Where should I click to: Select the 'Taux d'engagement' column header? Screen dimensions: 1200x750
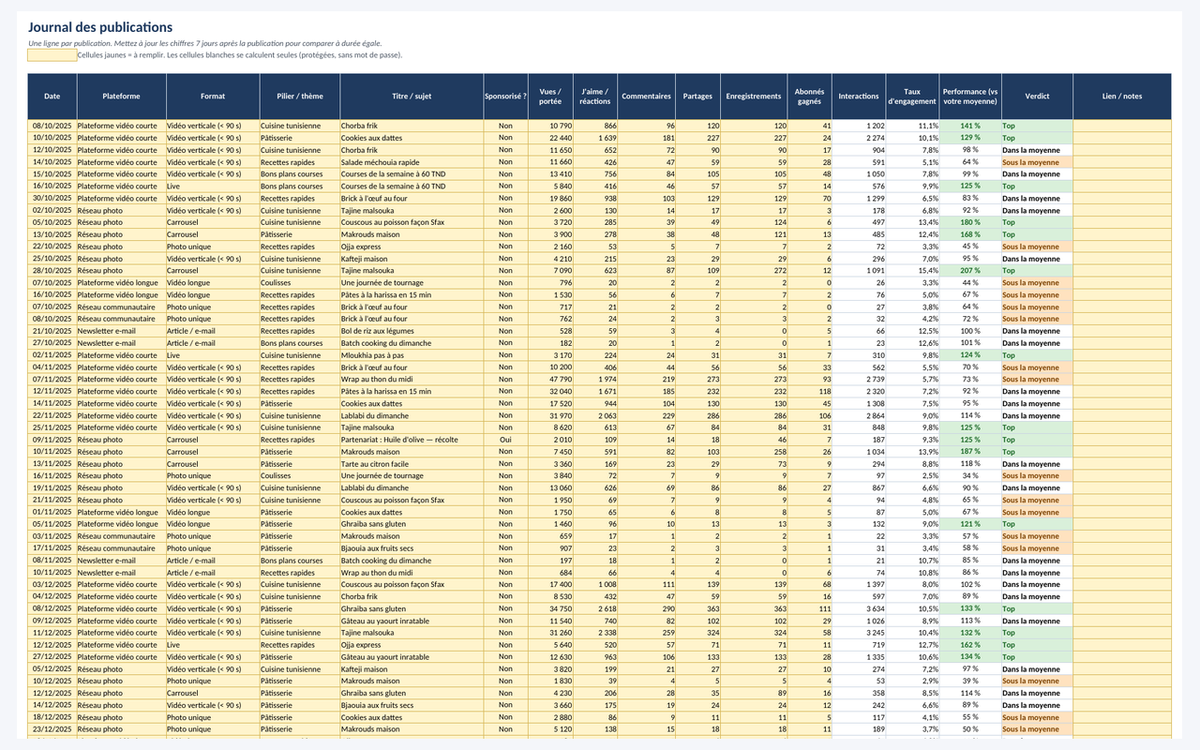point(912,96)
